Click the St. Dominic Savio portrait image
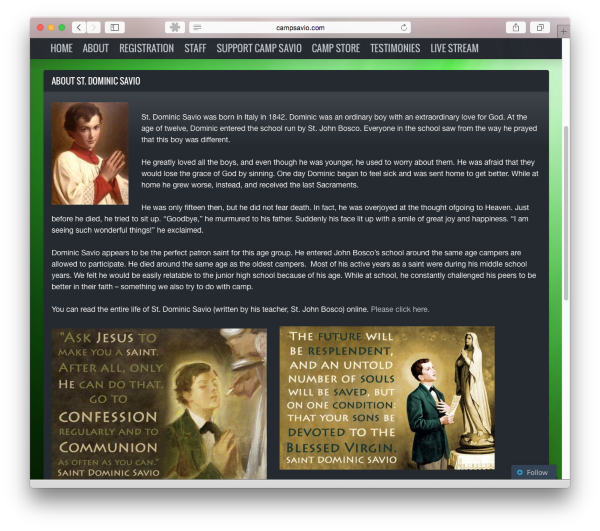 click(90, 153)
